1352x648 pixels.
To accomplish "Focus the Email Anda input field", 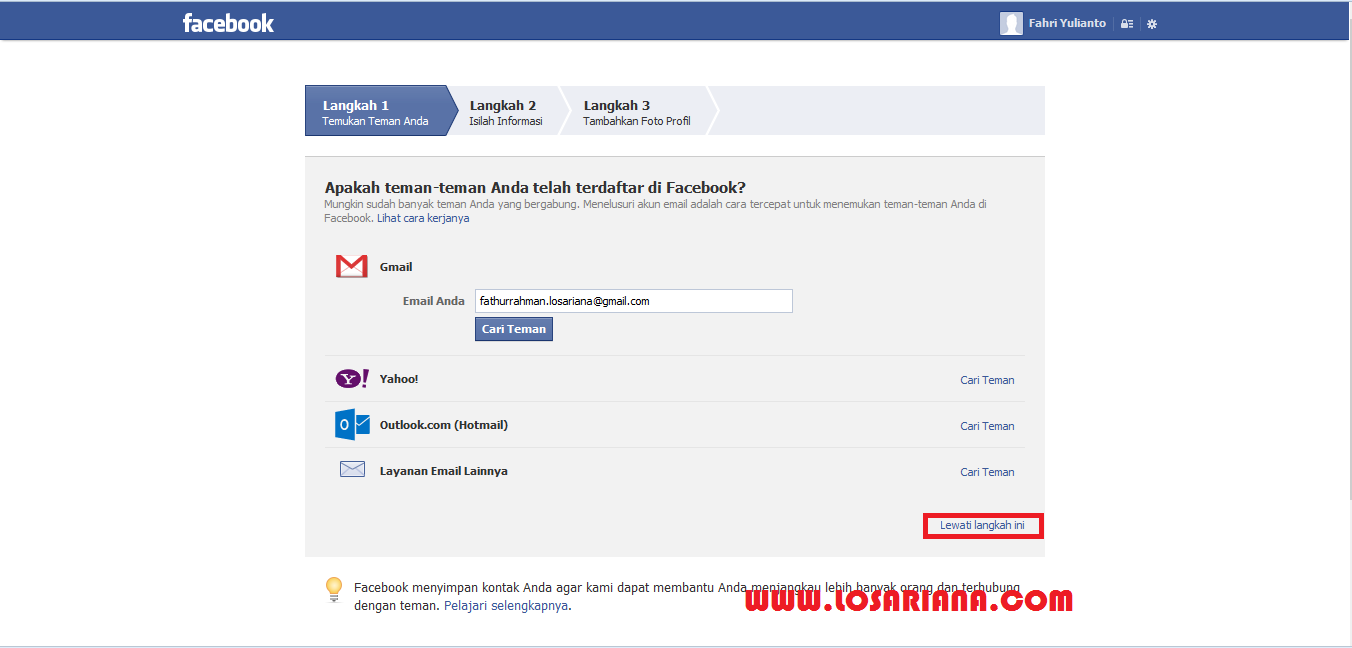I will [634, 301].
